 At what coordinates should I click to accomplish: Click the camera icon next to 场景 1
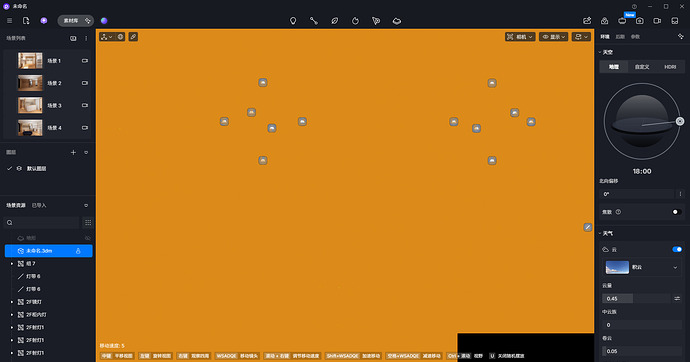tap(84, 61)
